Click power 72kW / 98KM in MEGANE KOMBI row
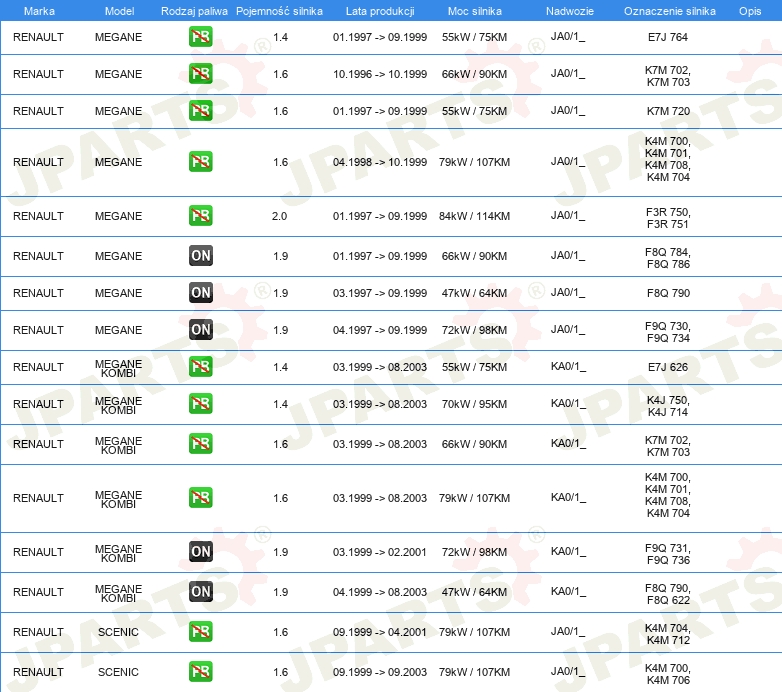 pyautogui.click(x=474, y=552)
